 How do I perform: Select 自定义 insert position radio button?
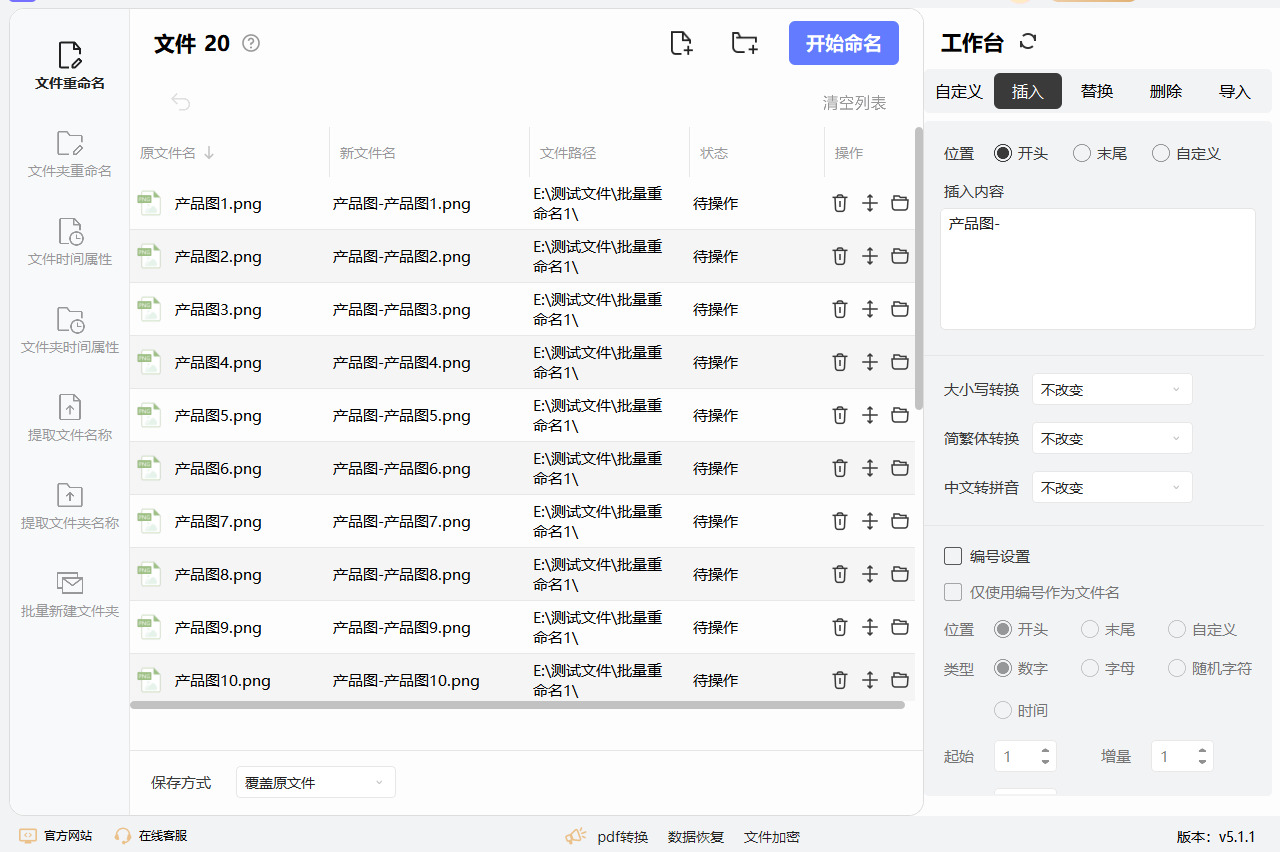point(1161,153)
